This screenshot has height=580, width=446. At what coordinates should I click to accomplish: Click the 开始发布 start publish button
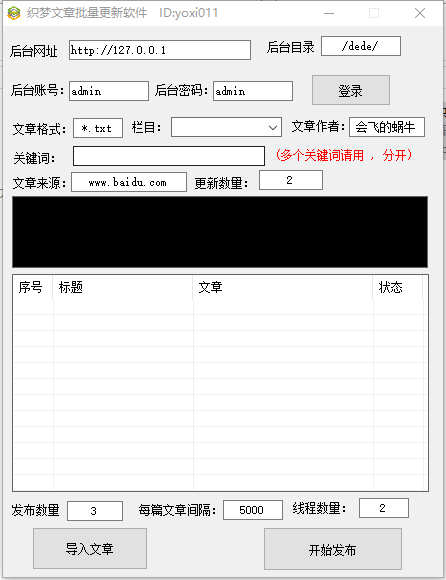click(x=333, y=549)
